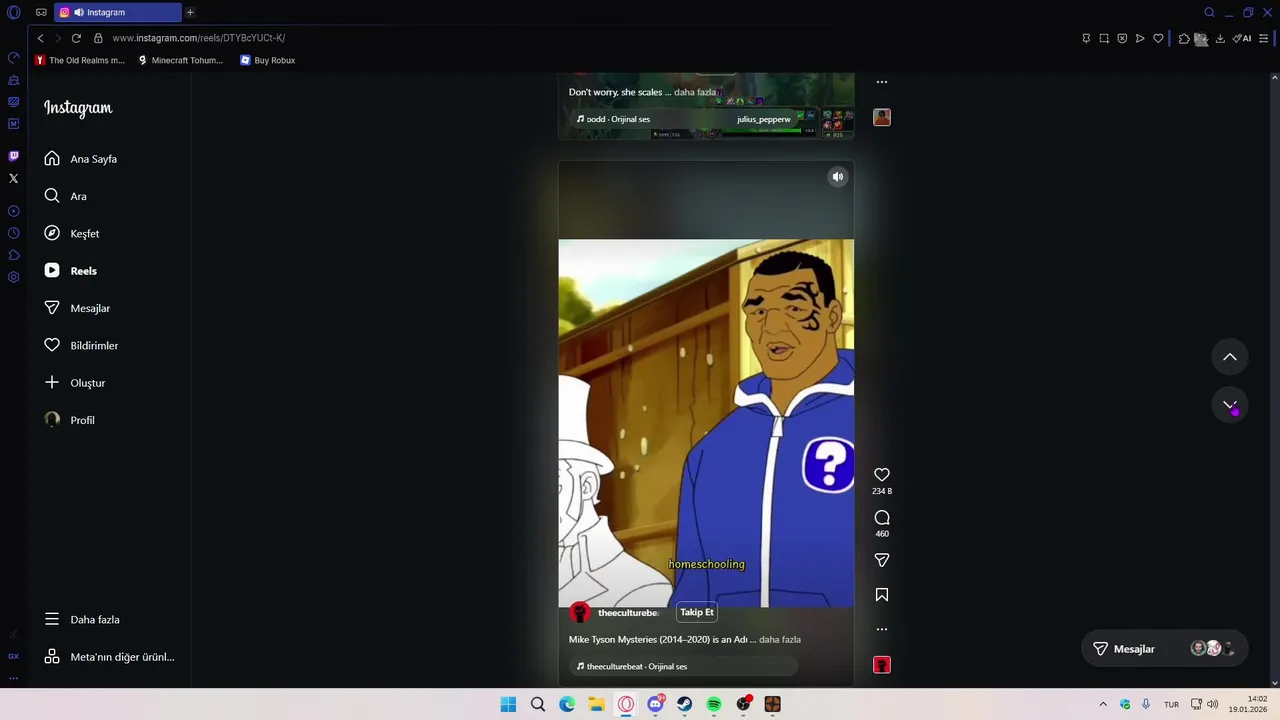The width and height of the screenshot is (1280, 720).
Task: Open audio thumbnail of the upper reel
Action: point(882,117)
